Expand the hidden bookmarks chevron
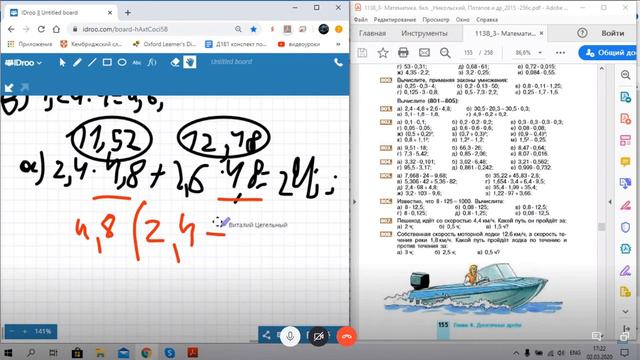This screenshot has height=360, width=640. (338, 44)
